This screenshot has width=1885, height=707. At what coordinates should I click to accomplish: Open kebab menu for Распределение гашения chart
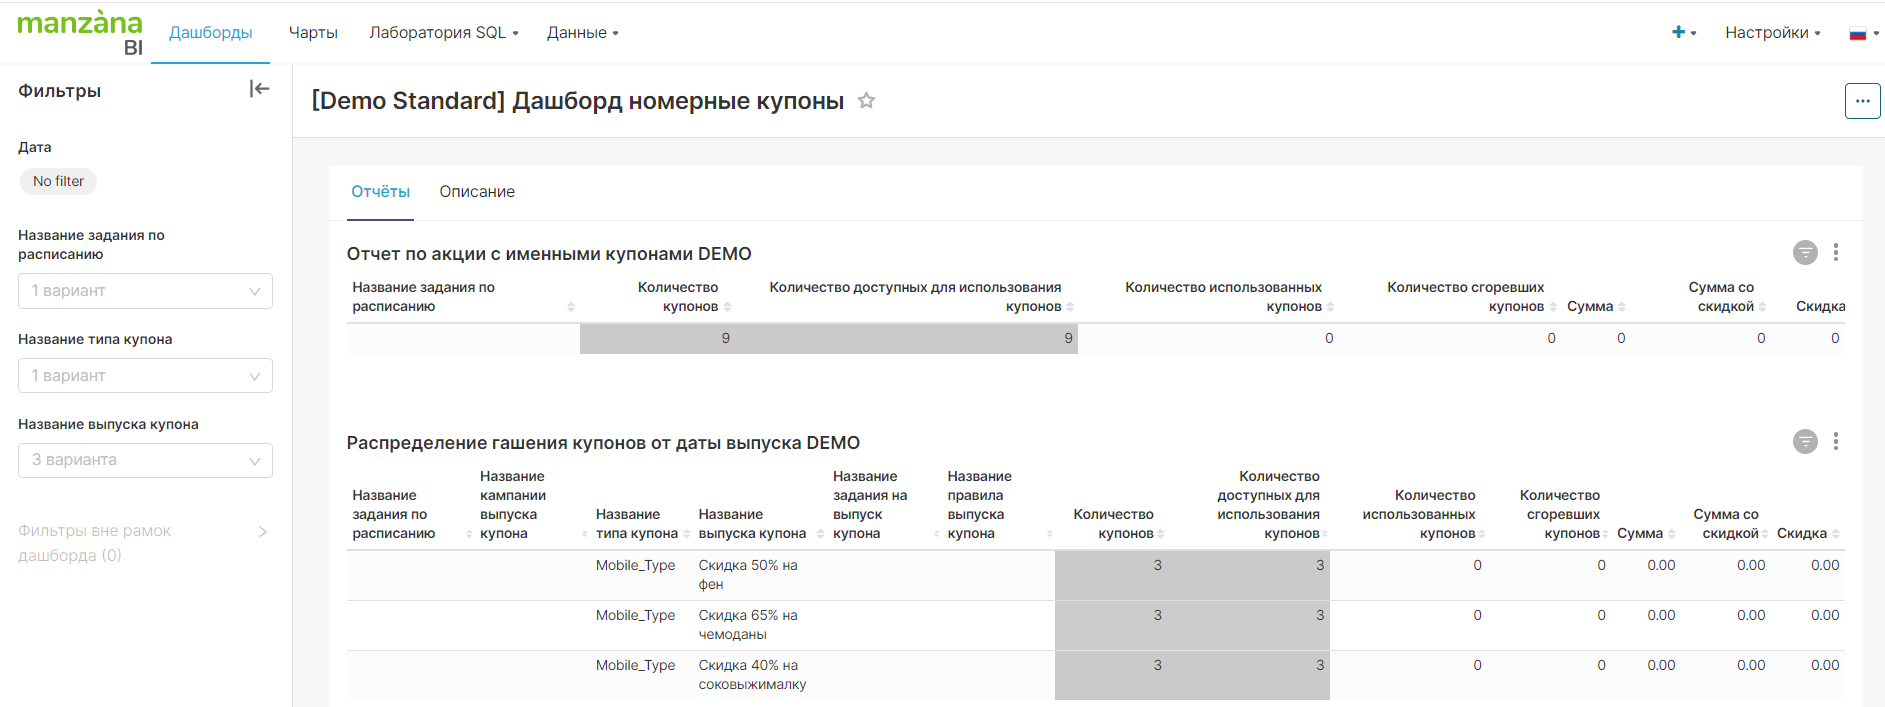click(x=1835, y=442)
